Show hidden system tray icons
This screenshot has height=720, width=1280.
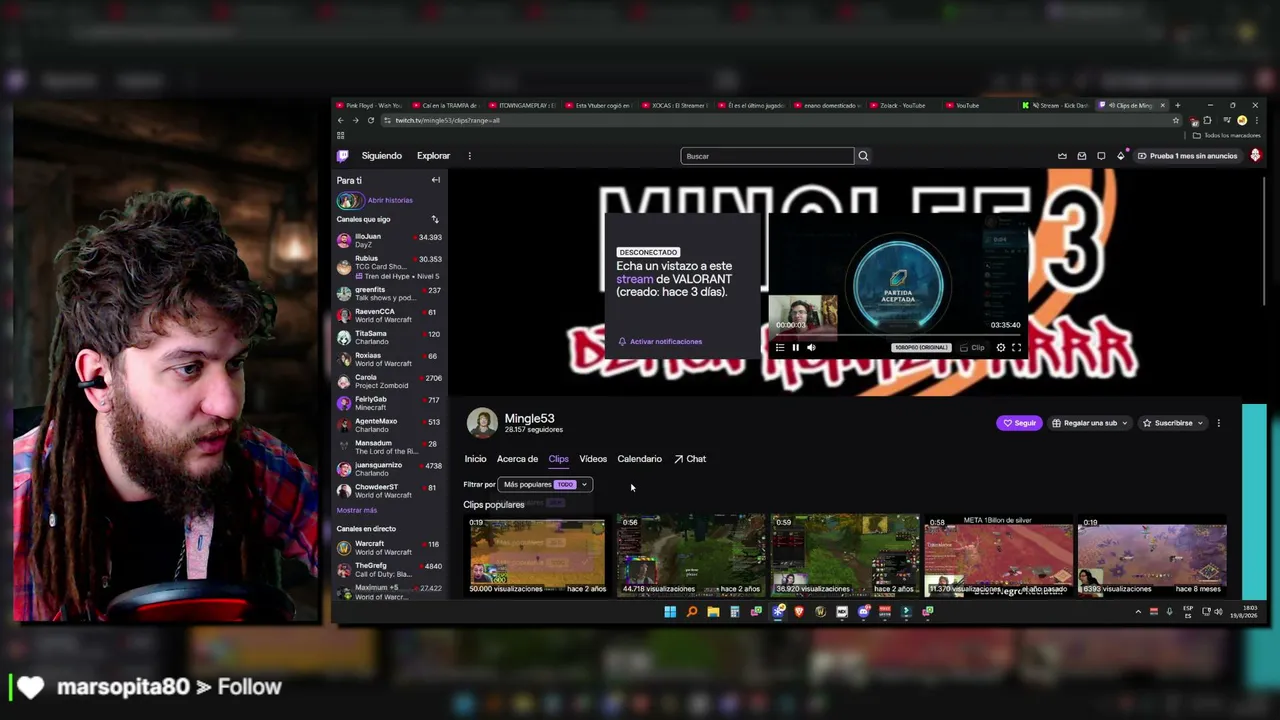[1138, 612]
